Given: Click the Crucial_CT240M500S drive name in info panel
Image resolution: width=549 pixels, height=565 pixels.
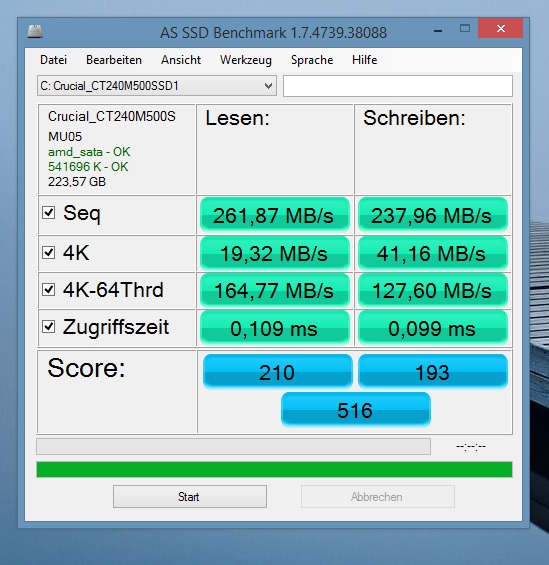Looking at the screenshot, I should click(112, 116).
